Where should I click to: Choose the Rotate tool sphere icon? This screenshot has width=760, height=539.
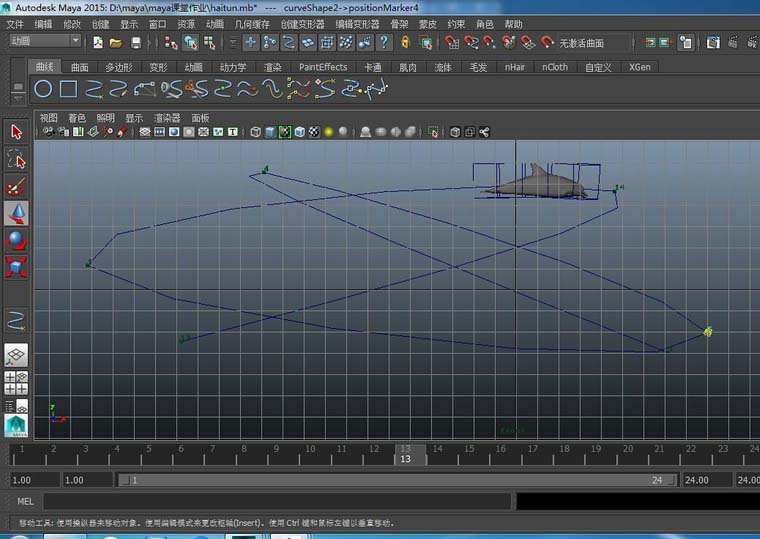tap(17, 240)
